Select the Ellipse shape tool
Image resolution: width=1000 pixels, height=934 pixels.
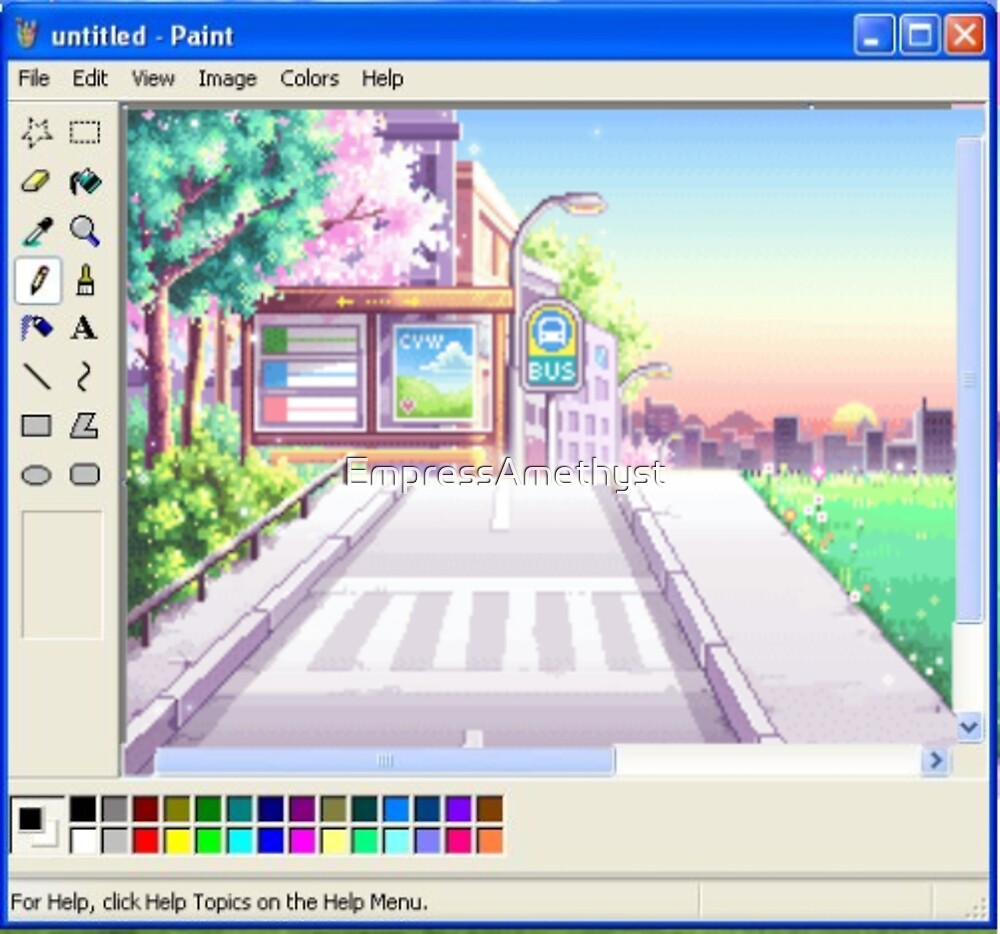click(37, 475)
